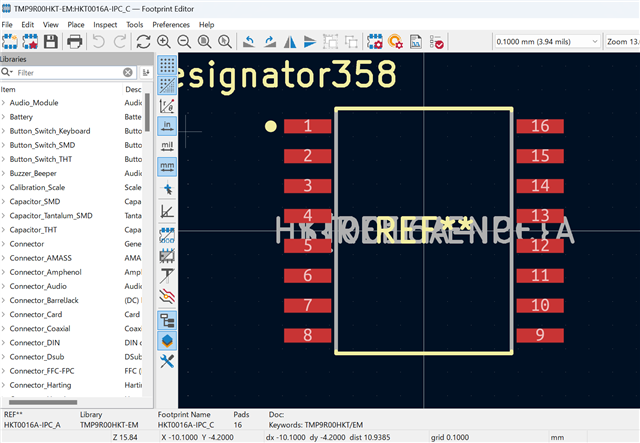Open the Preferences menu
The height and width of the screenshot is (443, 640).
(171, 24)
